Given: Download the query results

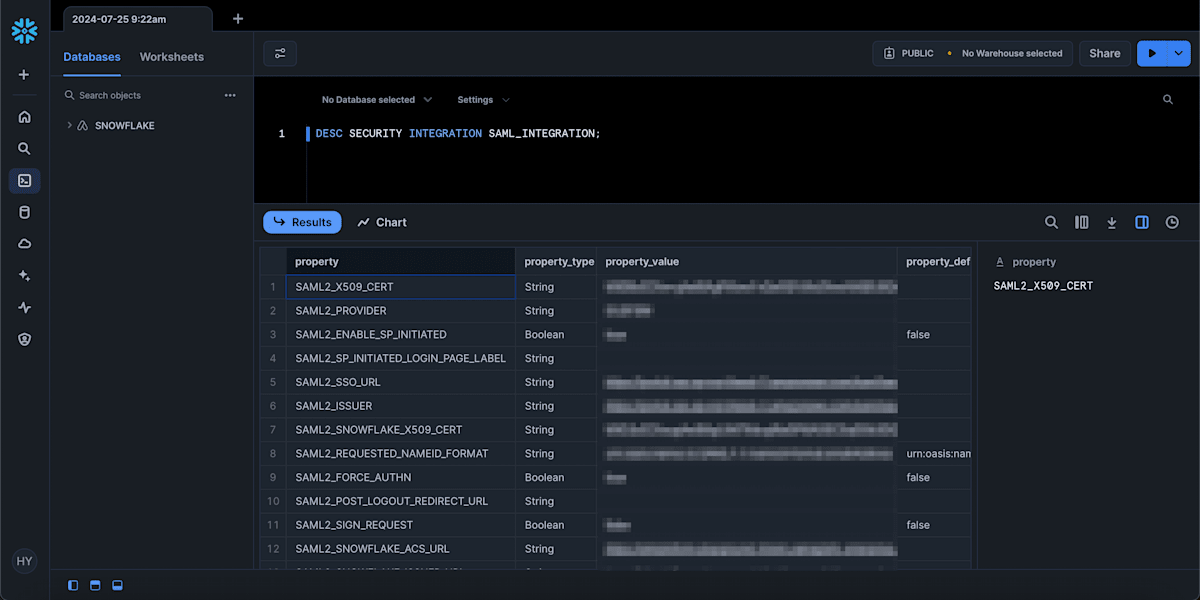Looking at the screenshot, I should click(1111, 222).
